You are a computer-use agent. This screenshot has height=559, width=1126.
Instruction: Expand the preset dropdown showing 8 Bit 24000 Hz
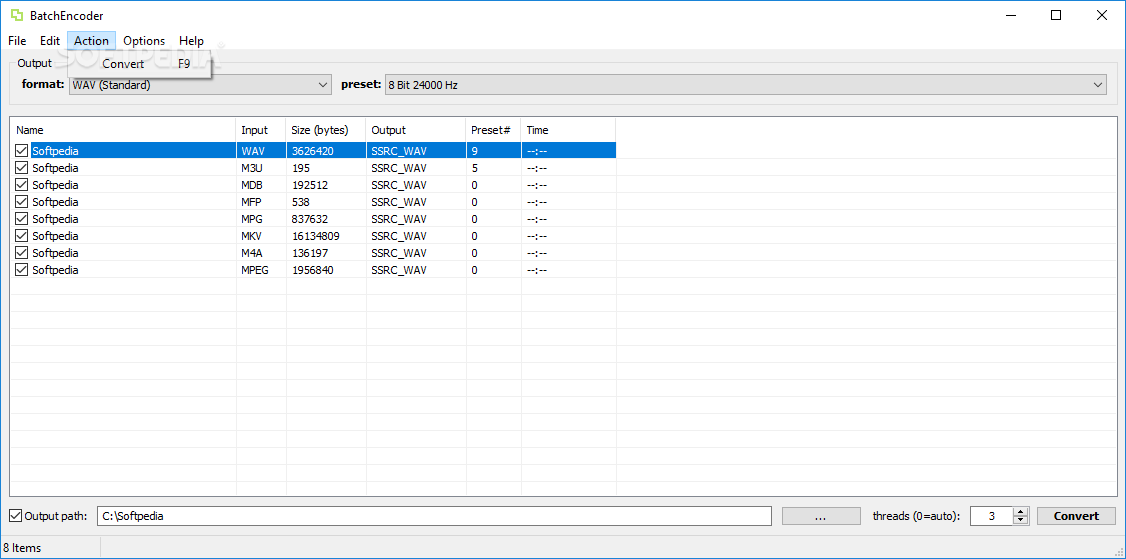click(745, 85)
